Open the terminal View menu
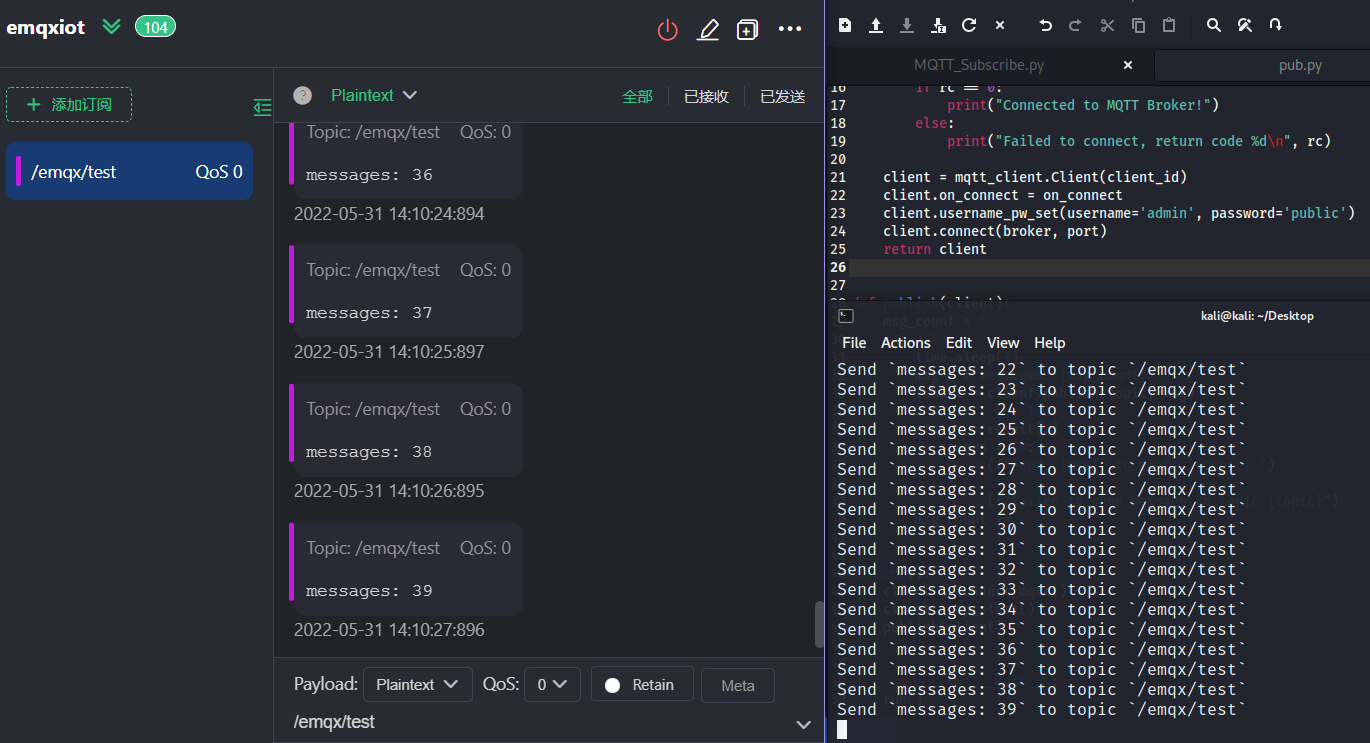Screen dimensions: 1370x743 click(x=1003, y=343)
